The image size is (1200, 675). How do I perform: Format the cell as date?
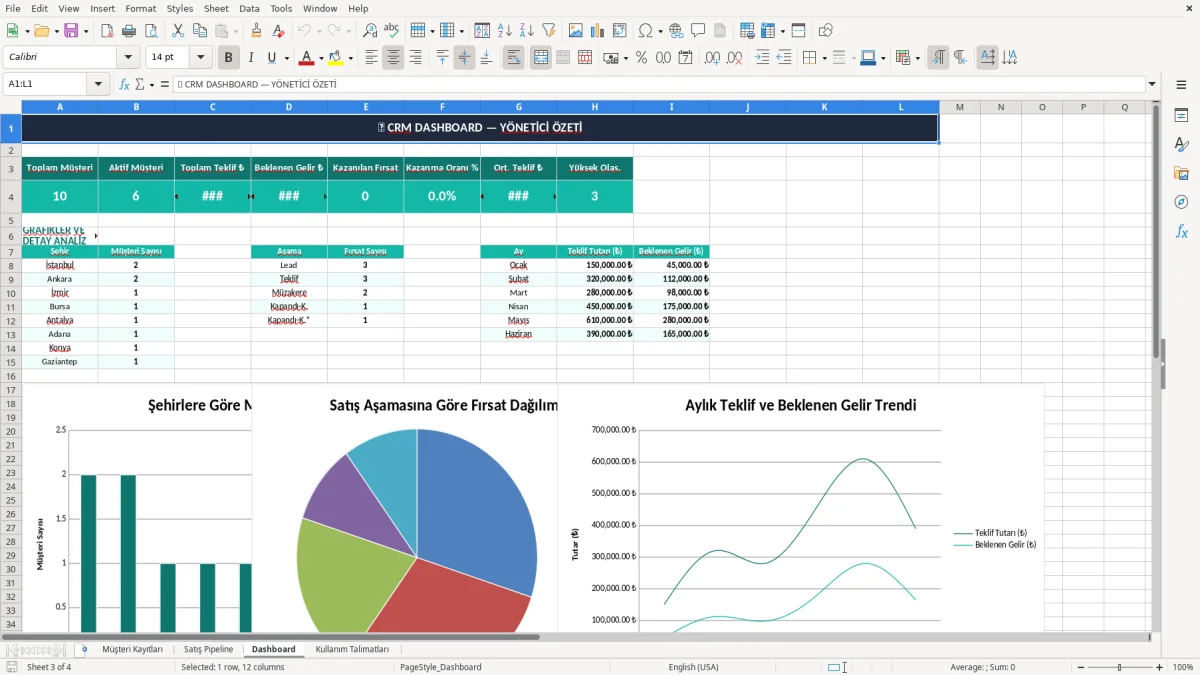click(x=685, y=58)
